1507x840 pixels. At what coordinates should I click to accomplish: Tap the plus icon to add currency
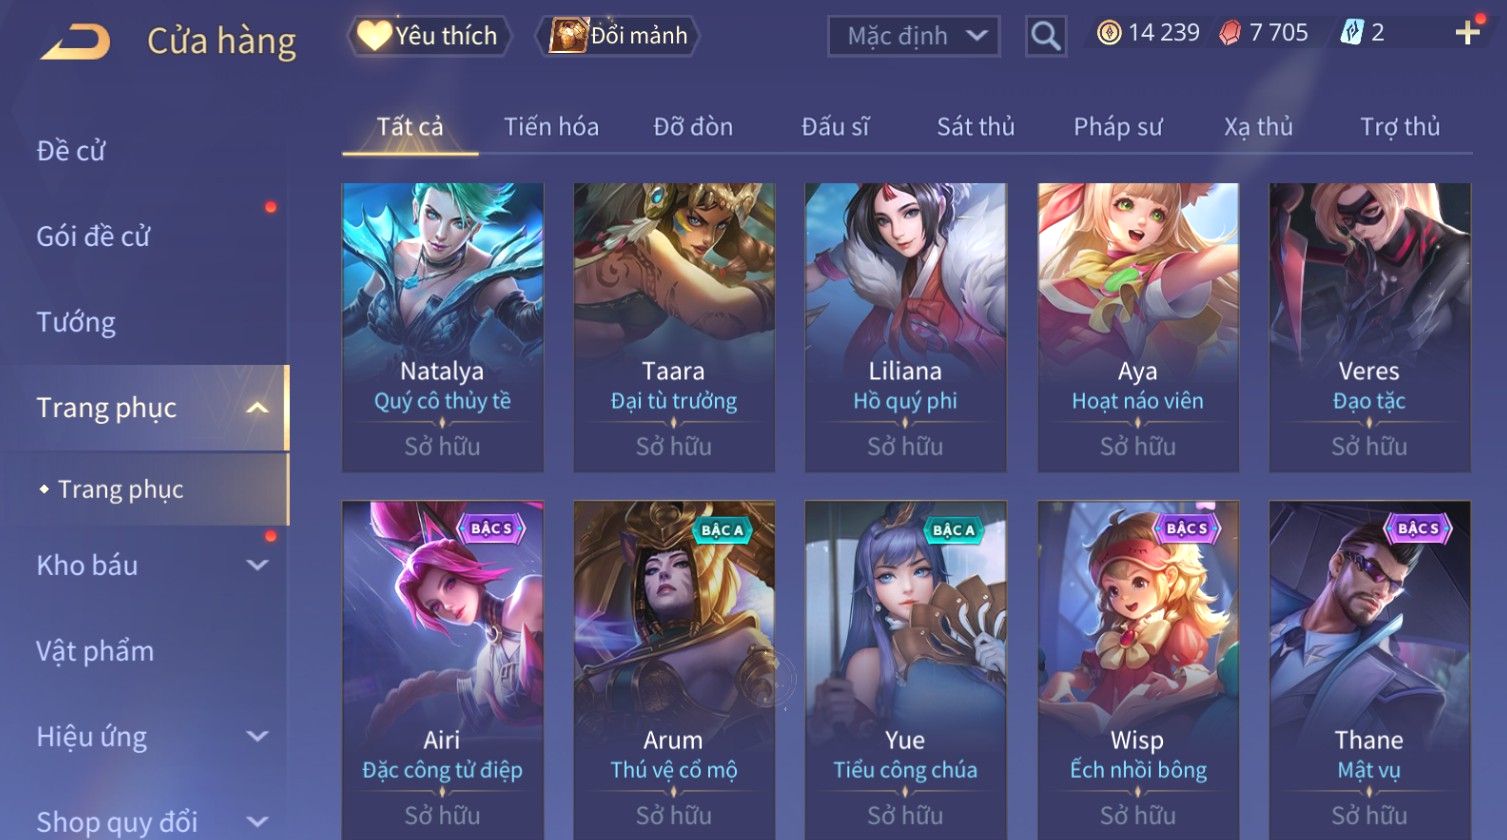click(1467, 33)
